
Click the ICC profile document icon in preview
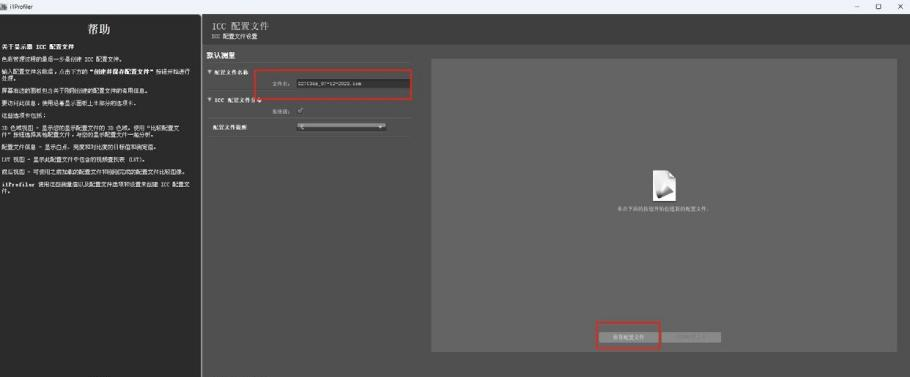point(664,186)
